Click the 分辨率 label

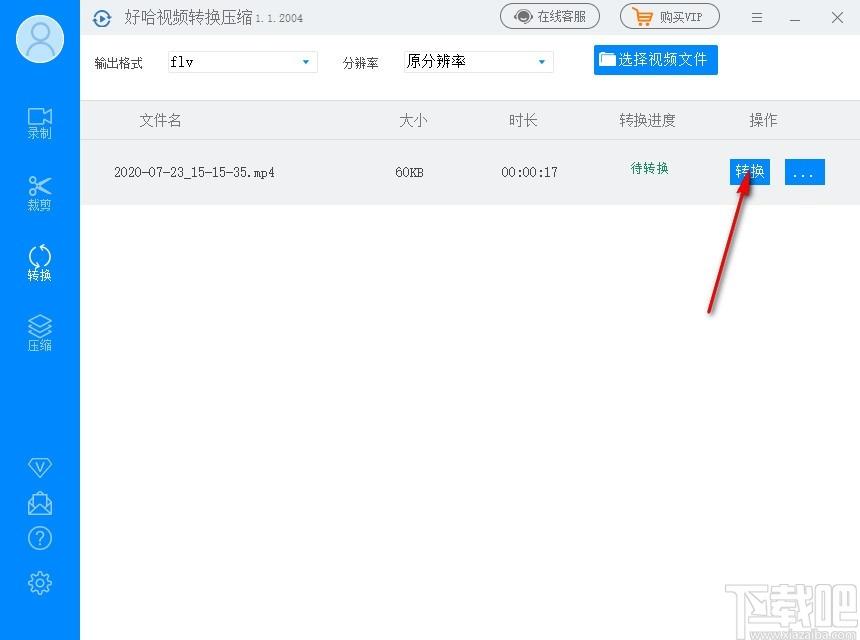(360, 63)
